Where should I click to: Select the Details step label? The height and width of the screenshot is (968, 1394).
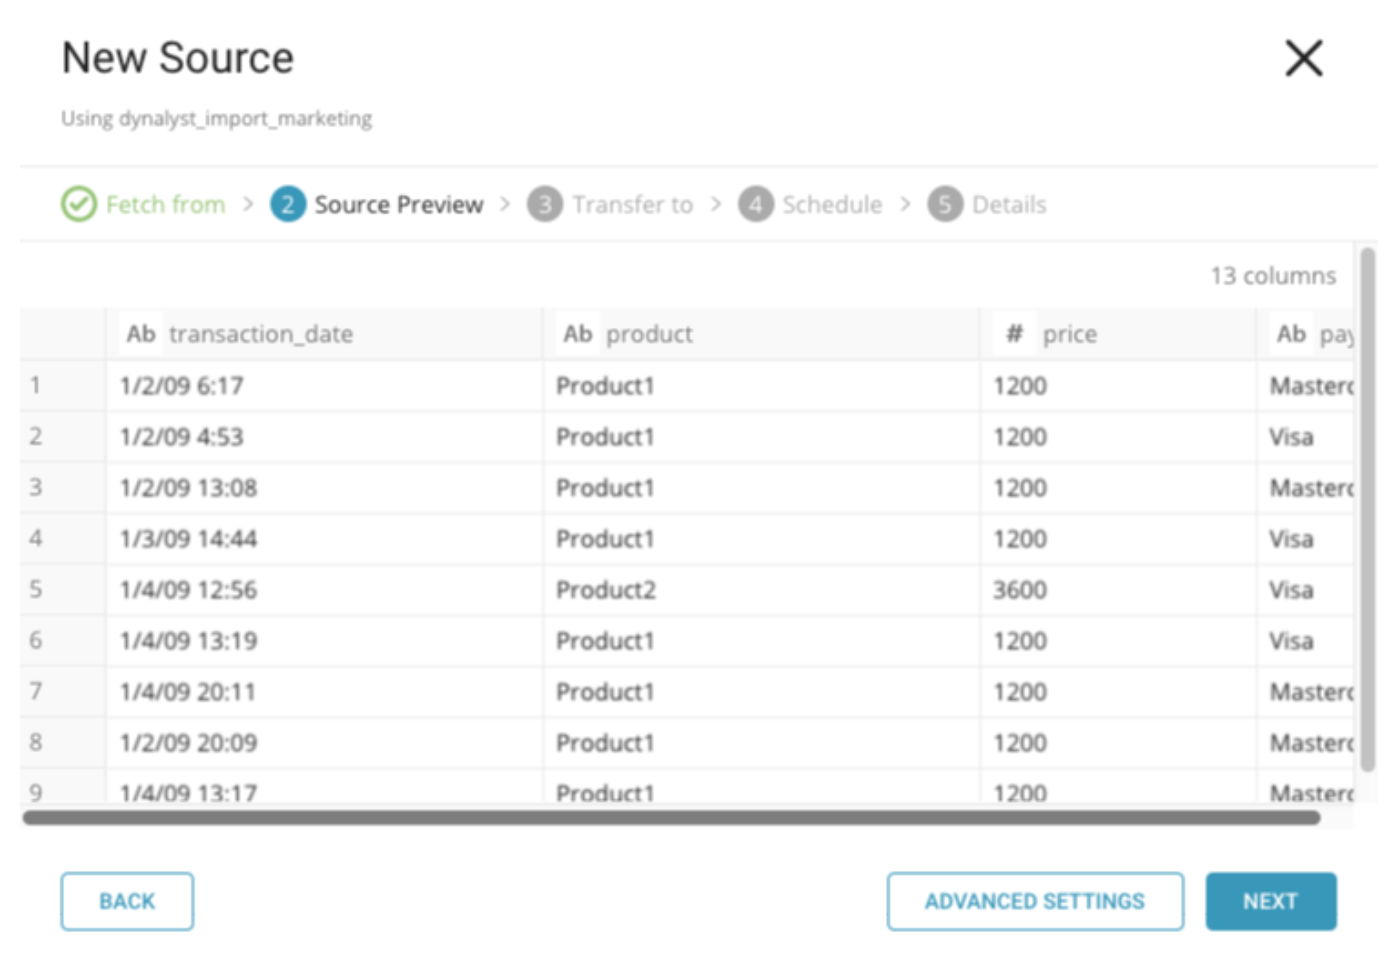[1009, 204]
